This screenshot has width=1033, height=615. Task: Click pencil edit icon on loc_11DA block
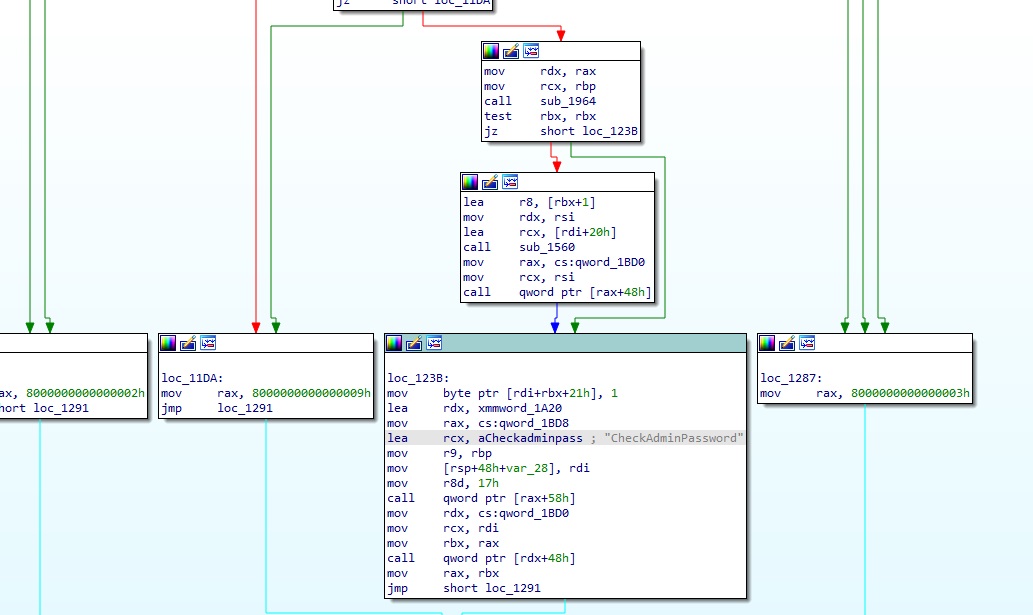point(188,343)
